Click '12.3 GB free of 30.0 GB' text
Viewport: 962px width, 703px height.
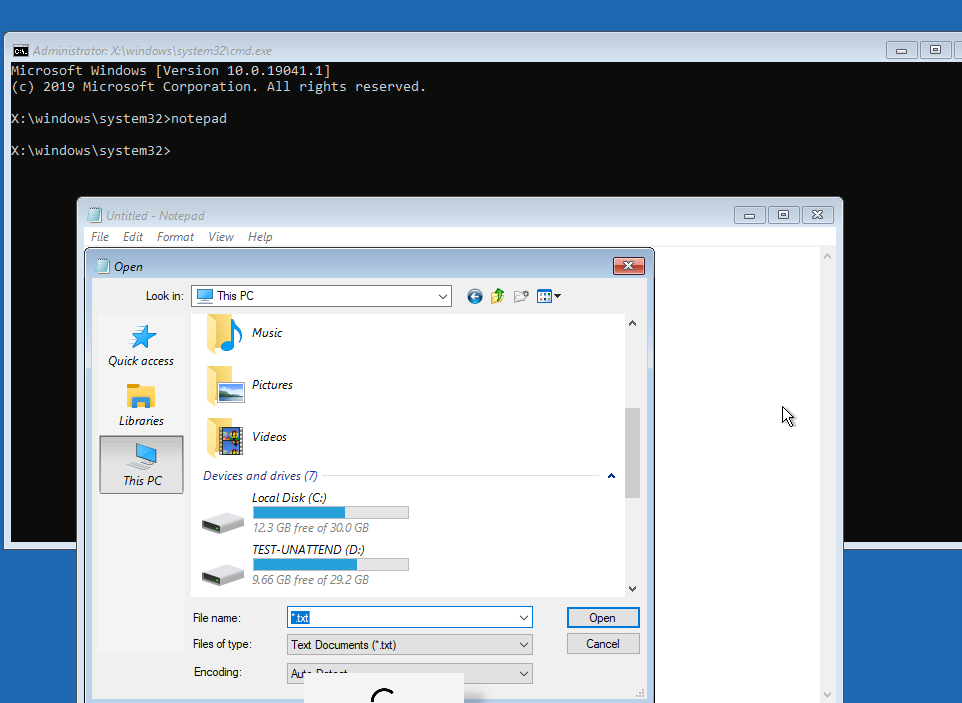coord(310,528)
